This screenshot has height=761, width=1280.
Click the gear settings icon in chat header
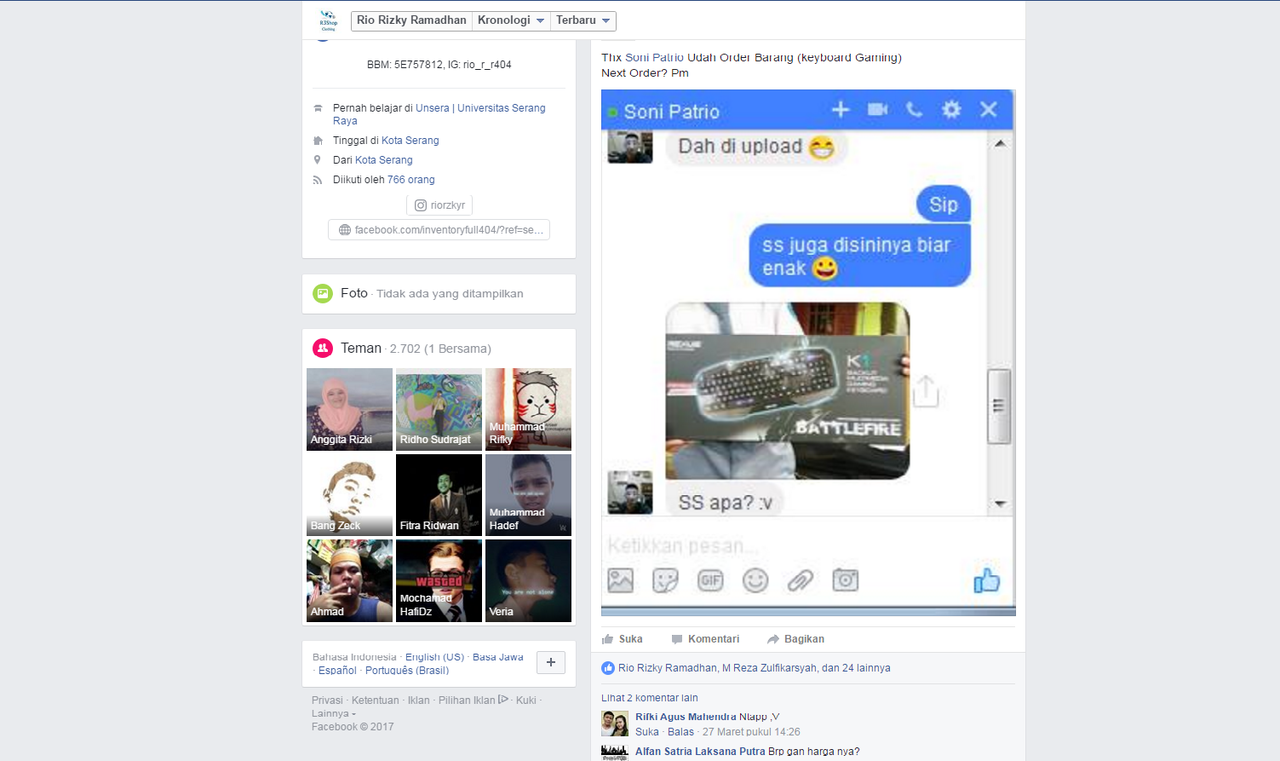point(951,109)
